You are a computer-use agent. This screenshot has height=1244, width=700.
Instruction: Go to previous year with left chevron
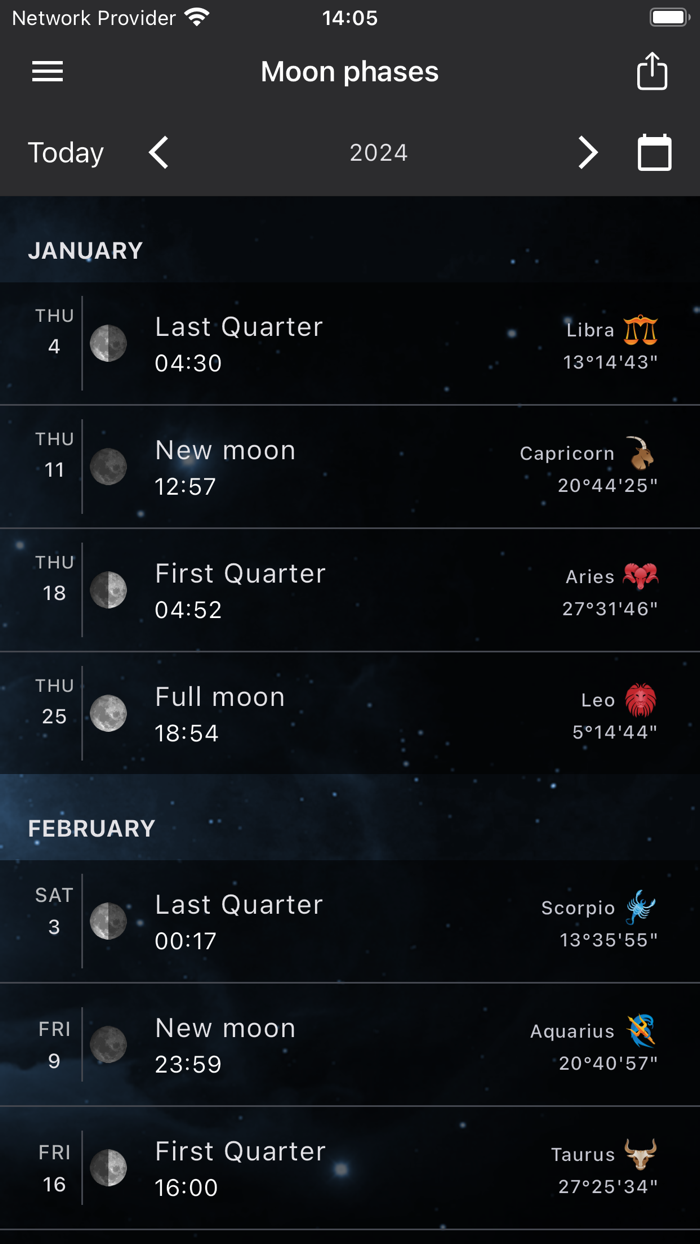tap(158, 152)
